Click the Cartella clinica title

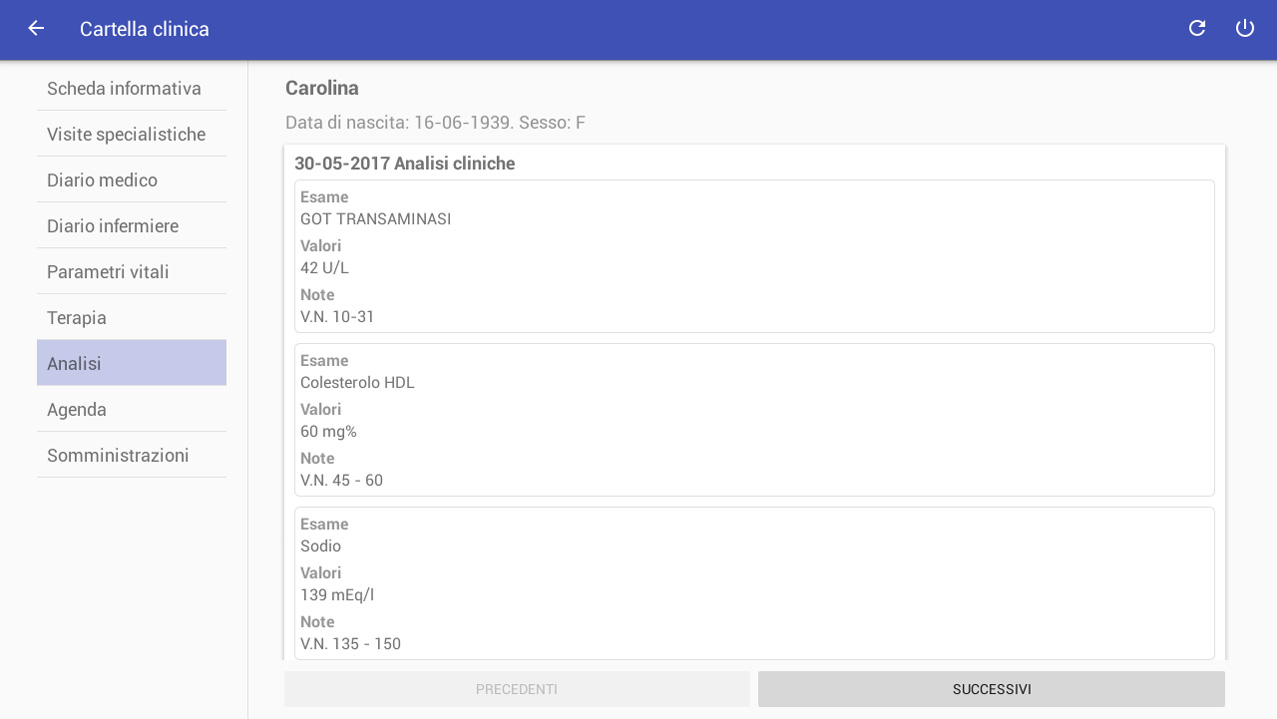point(145,29)
